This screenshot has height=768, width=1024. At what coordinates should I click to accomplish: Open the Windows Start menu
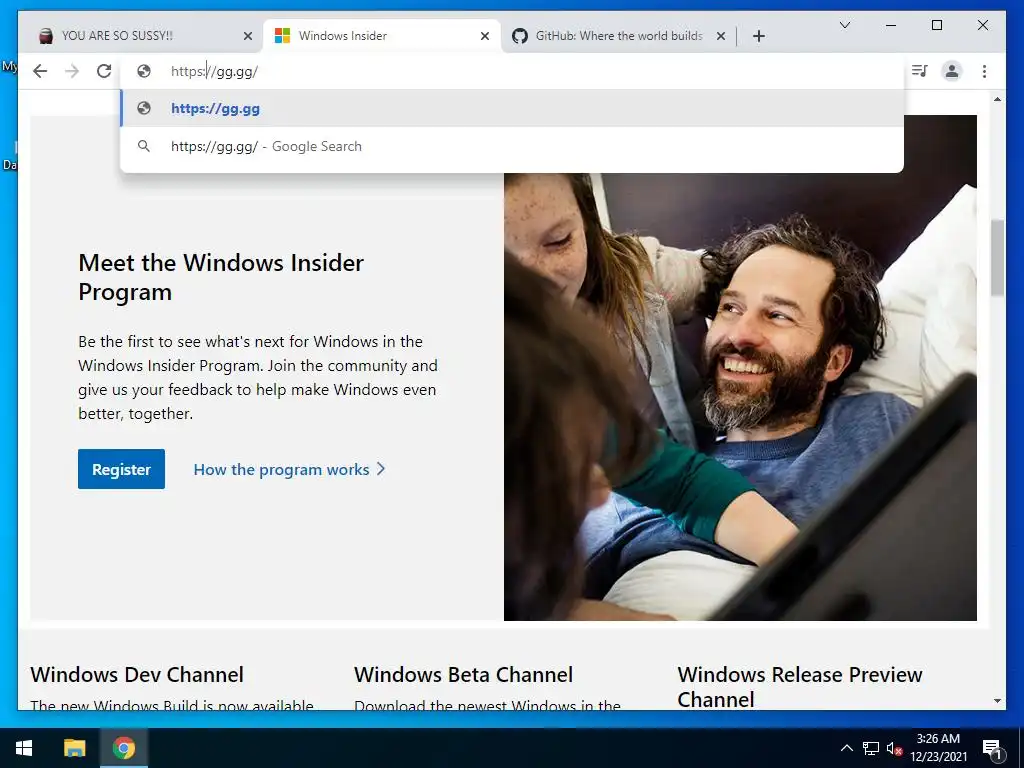tap(24, 748)
